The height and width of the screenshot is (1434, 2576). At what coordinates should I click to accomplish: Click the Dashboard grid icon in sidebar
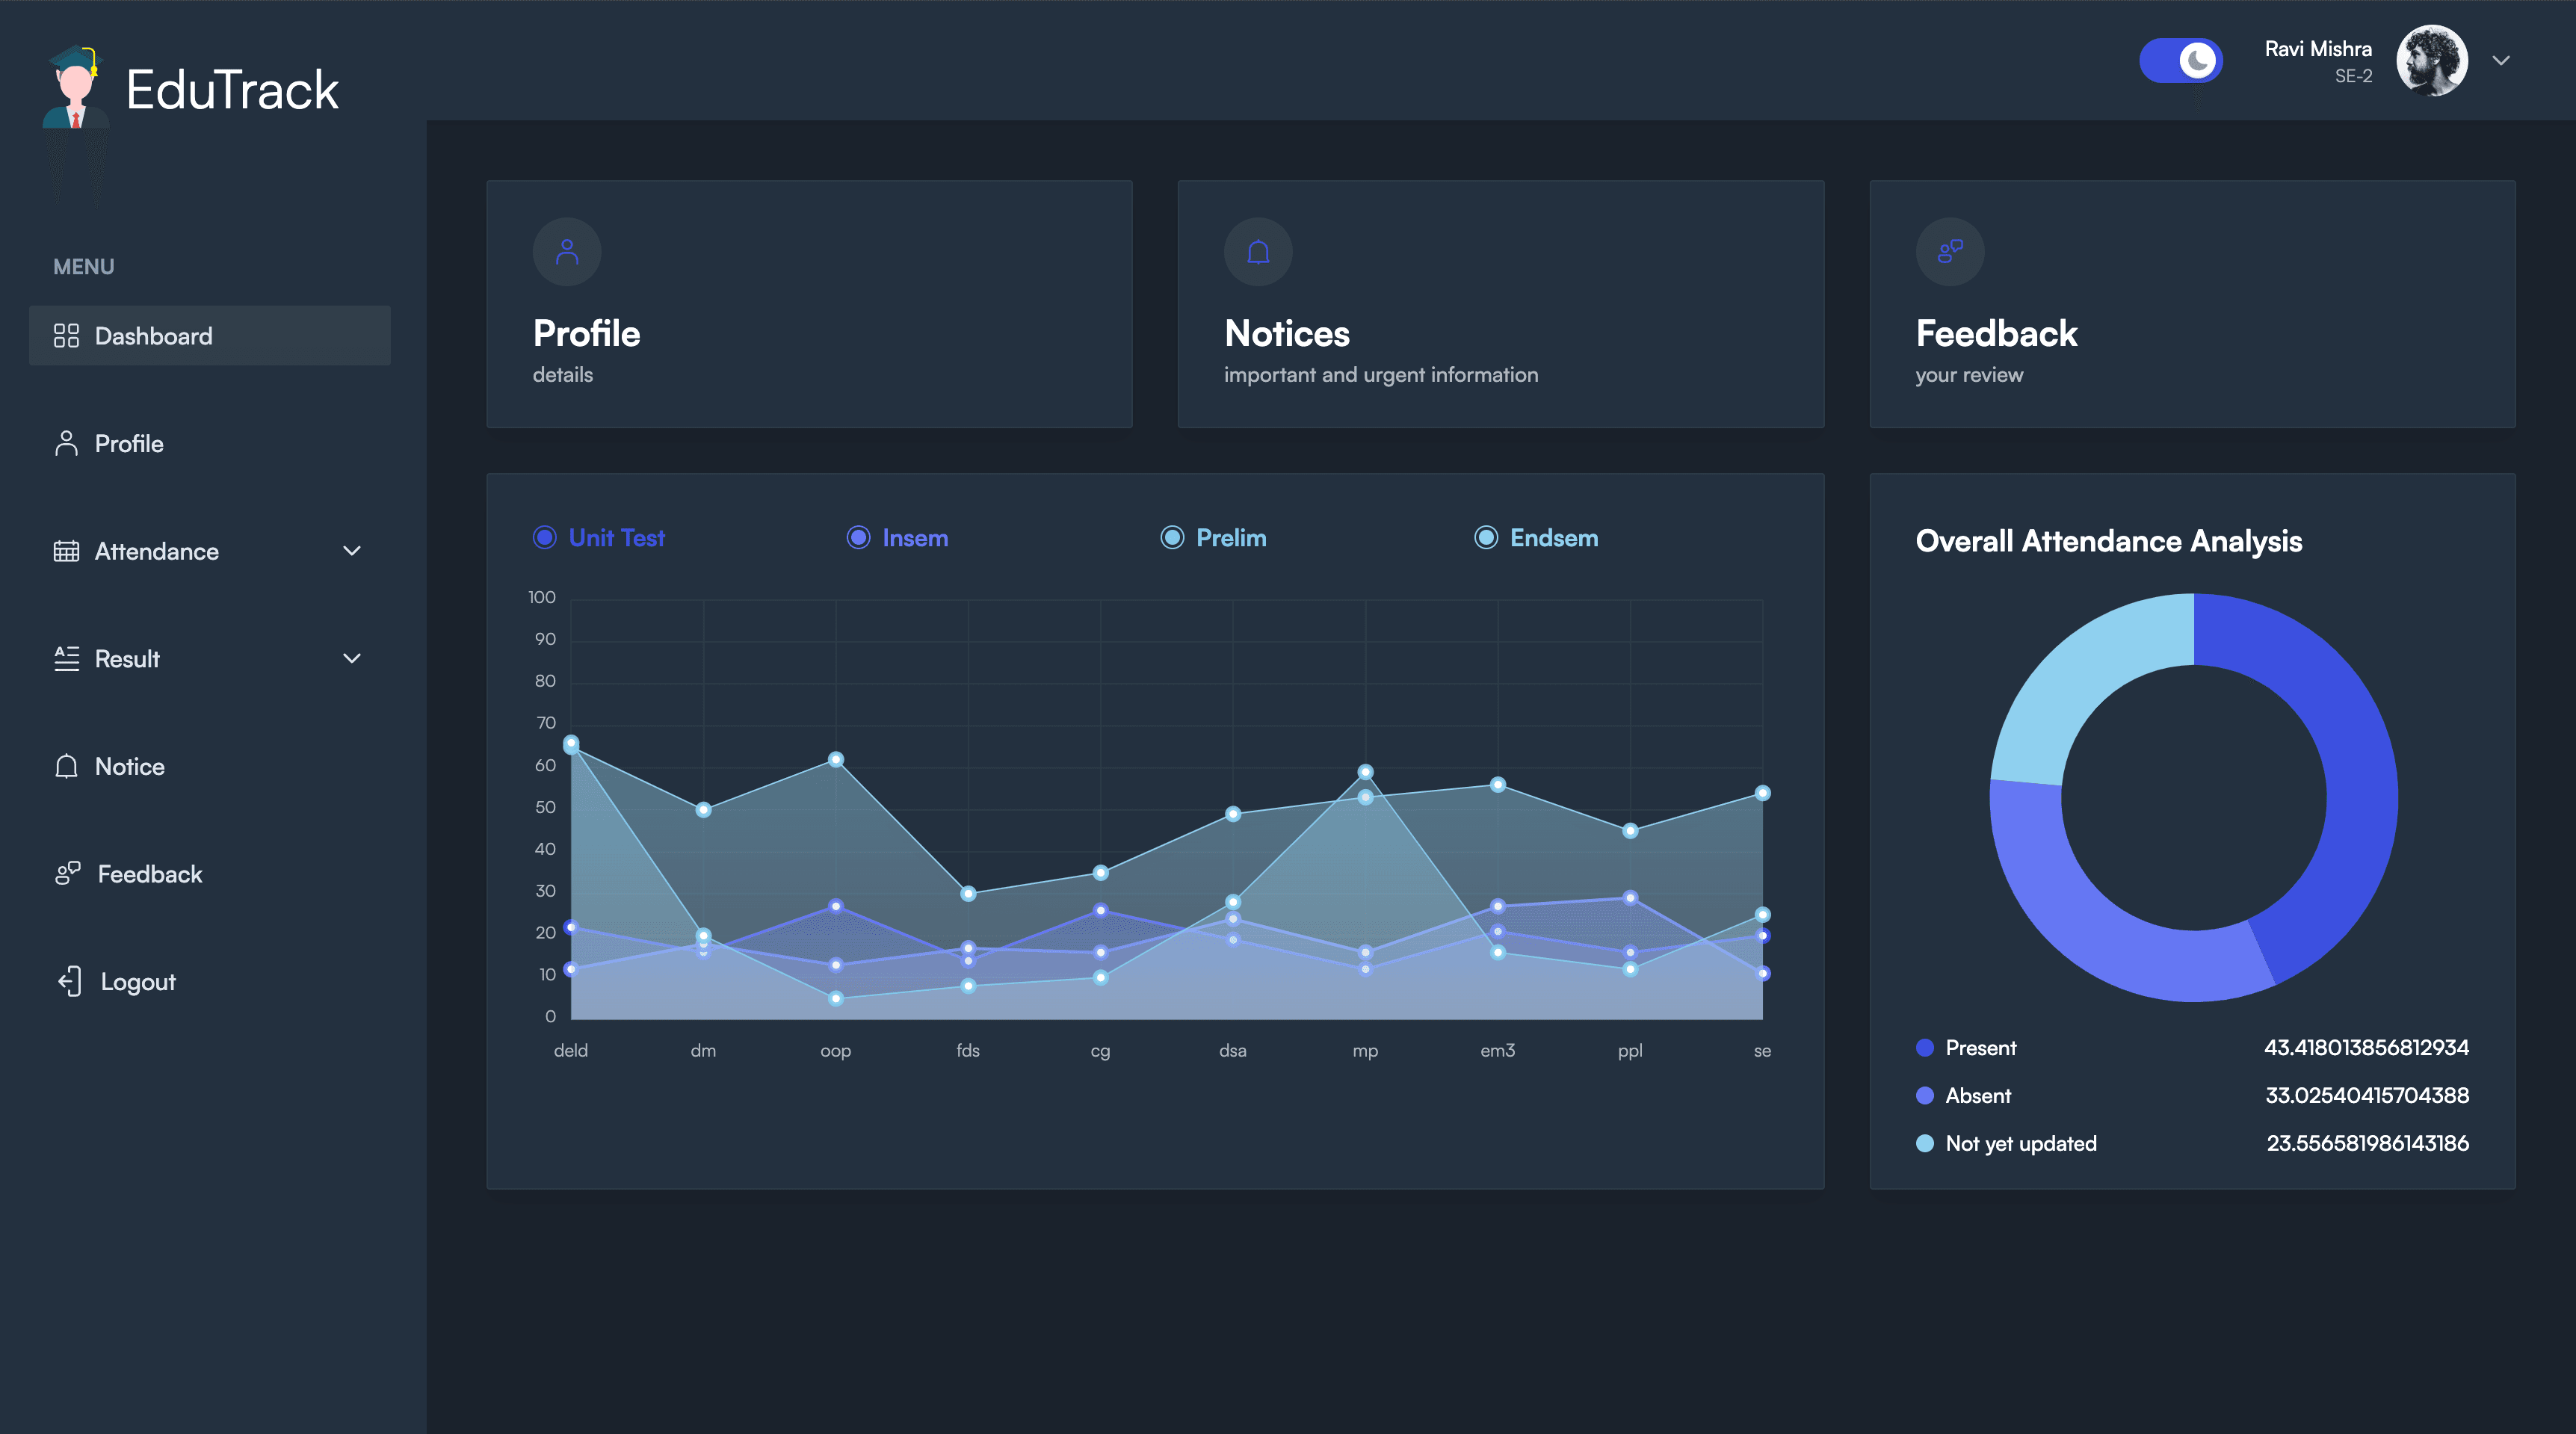click(66, 336)
